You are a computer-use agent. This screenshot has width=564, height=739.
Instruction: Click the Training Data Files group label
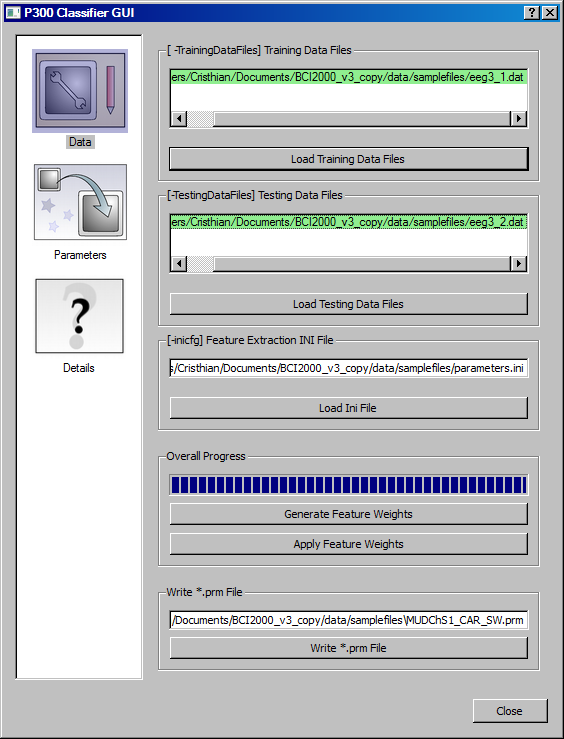coord(259,50)
